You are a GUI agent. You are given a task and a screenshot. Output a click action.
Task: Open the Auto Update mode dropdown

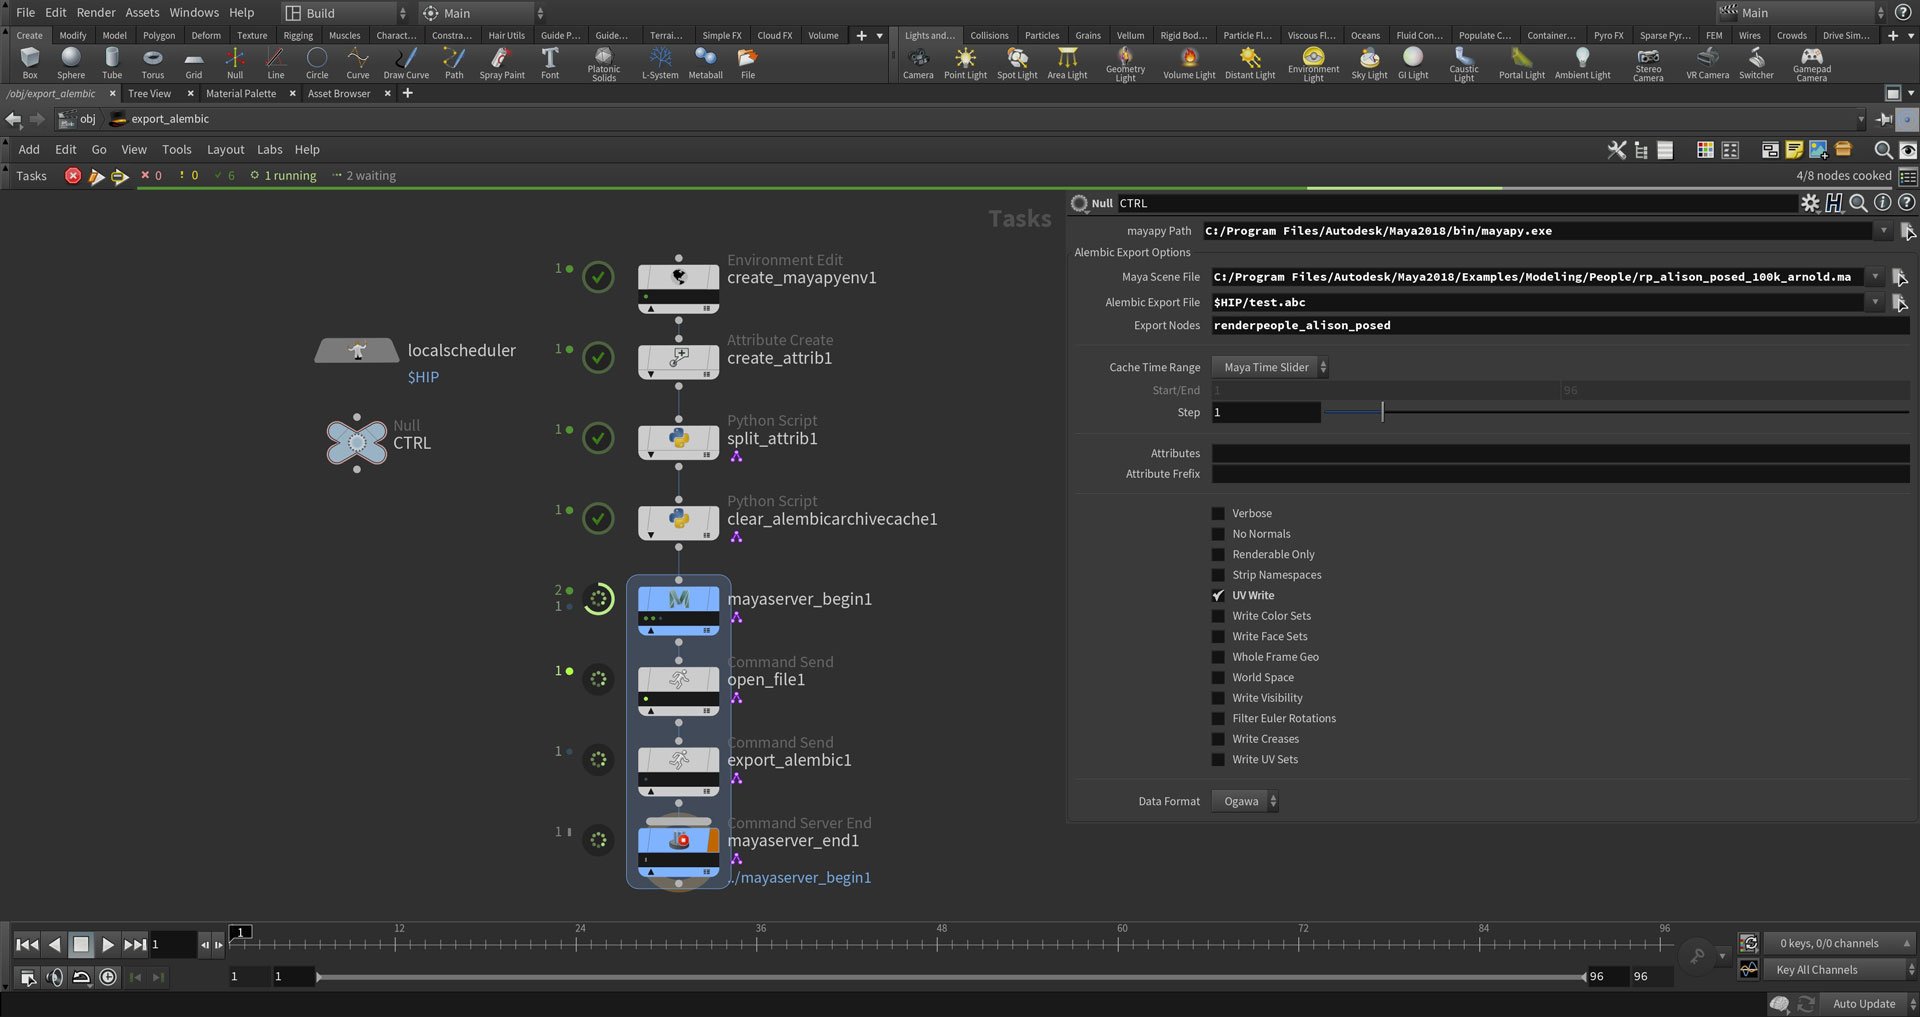[1870, 1004]
